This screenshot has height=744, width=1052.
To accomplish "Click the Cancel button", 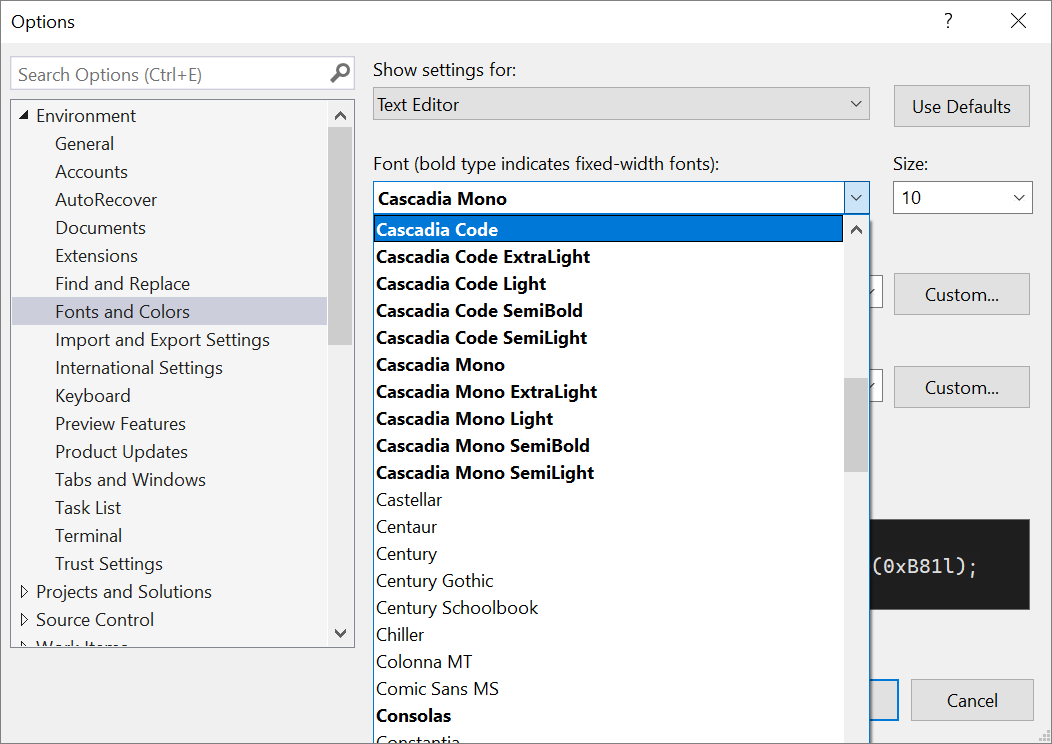I will point(971,700).
